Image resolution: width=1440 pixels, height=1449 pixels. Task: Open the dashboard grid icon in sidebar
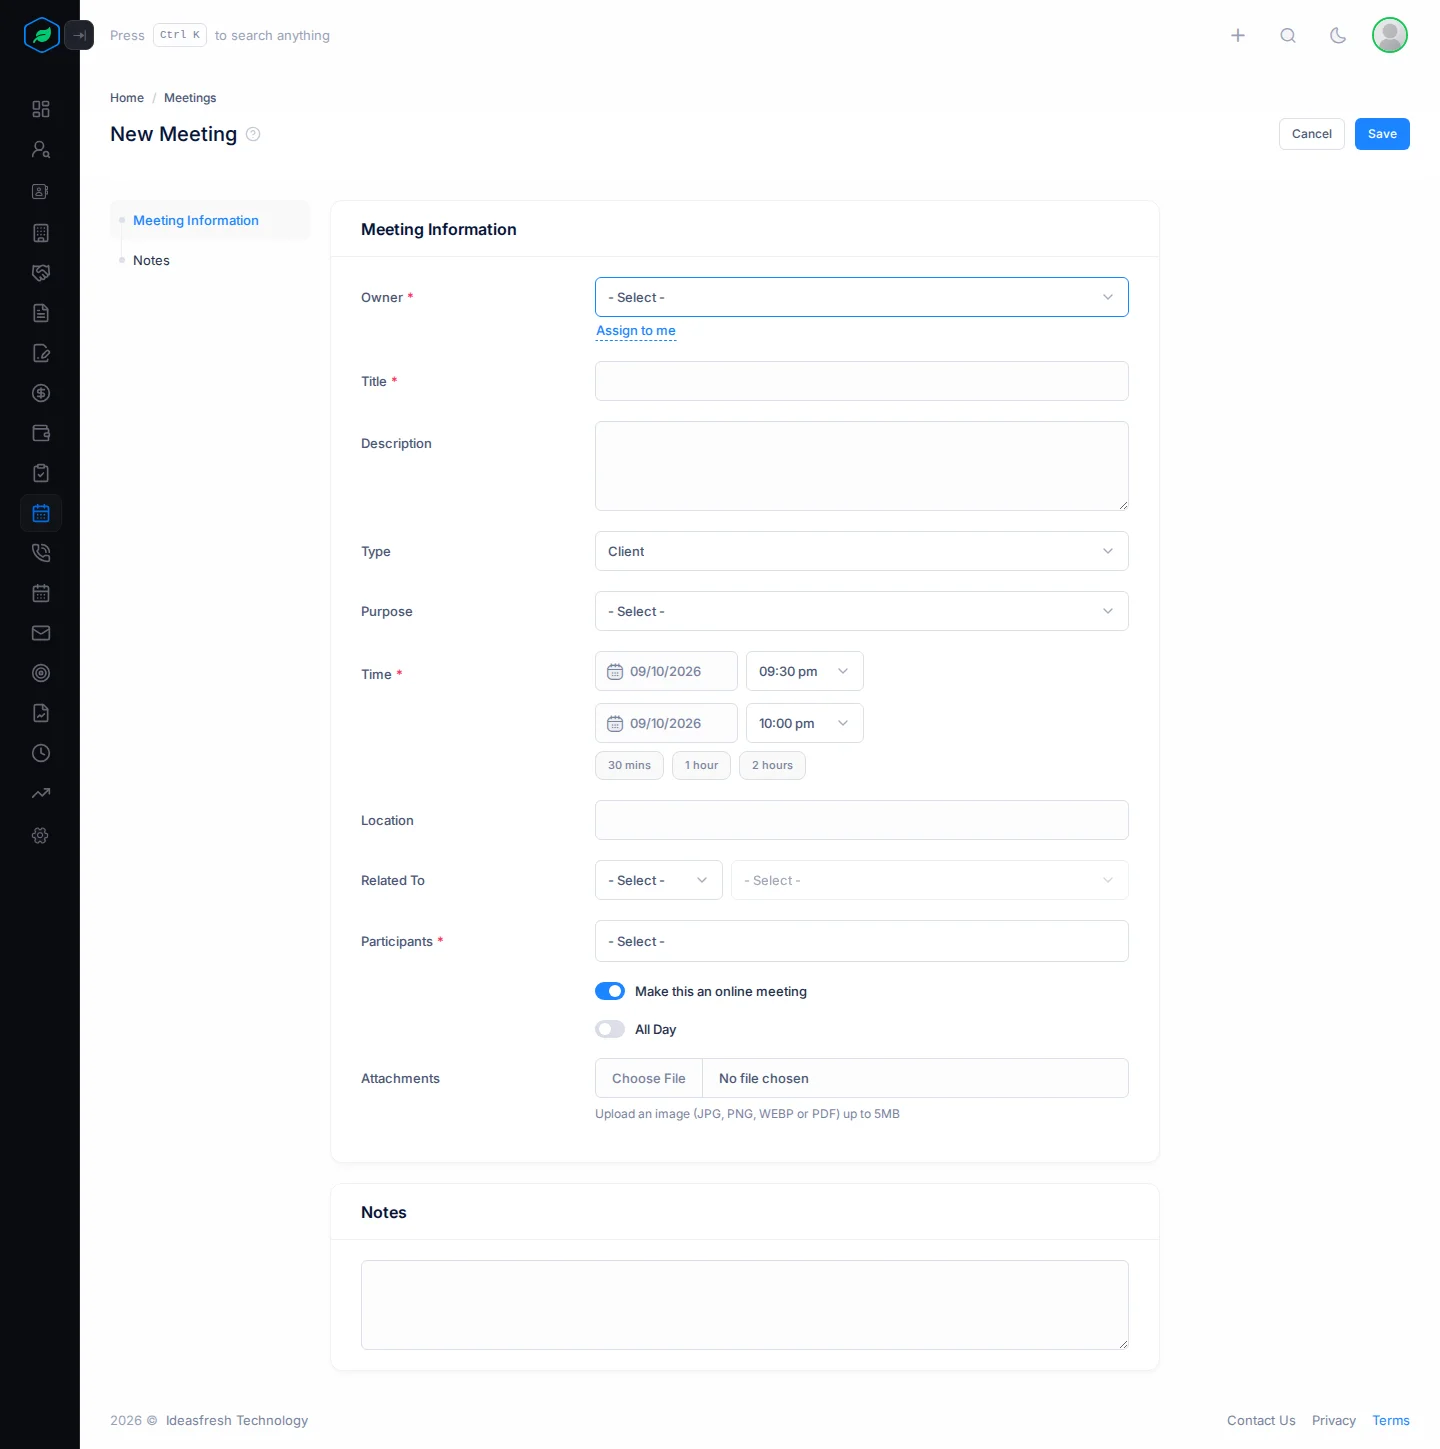point(41,109)
